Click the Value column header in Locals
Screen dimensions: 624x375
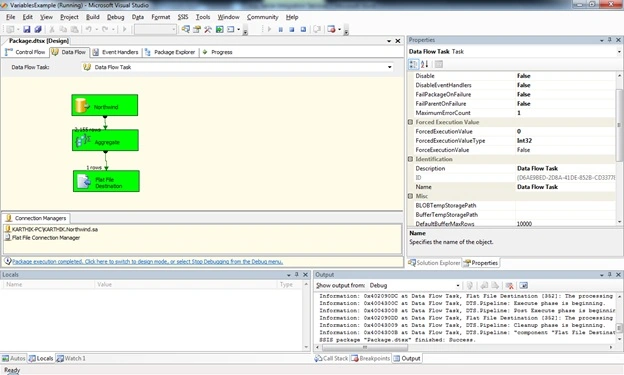[x=104, y=285]
